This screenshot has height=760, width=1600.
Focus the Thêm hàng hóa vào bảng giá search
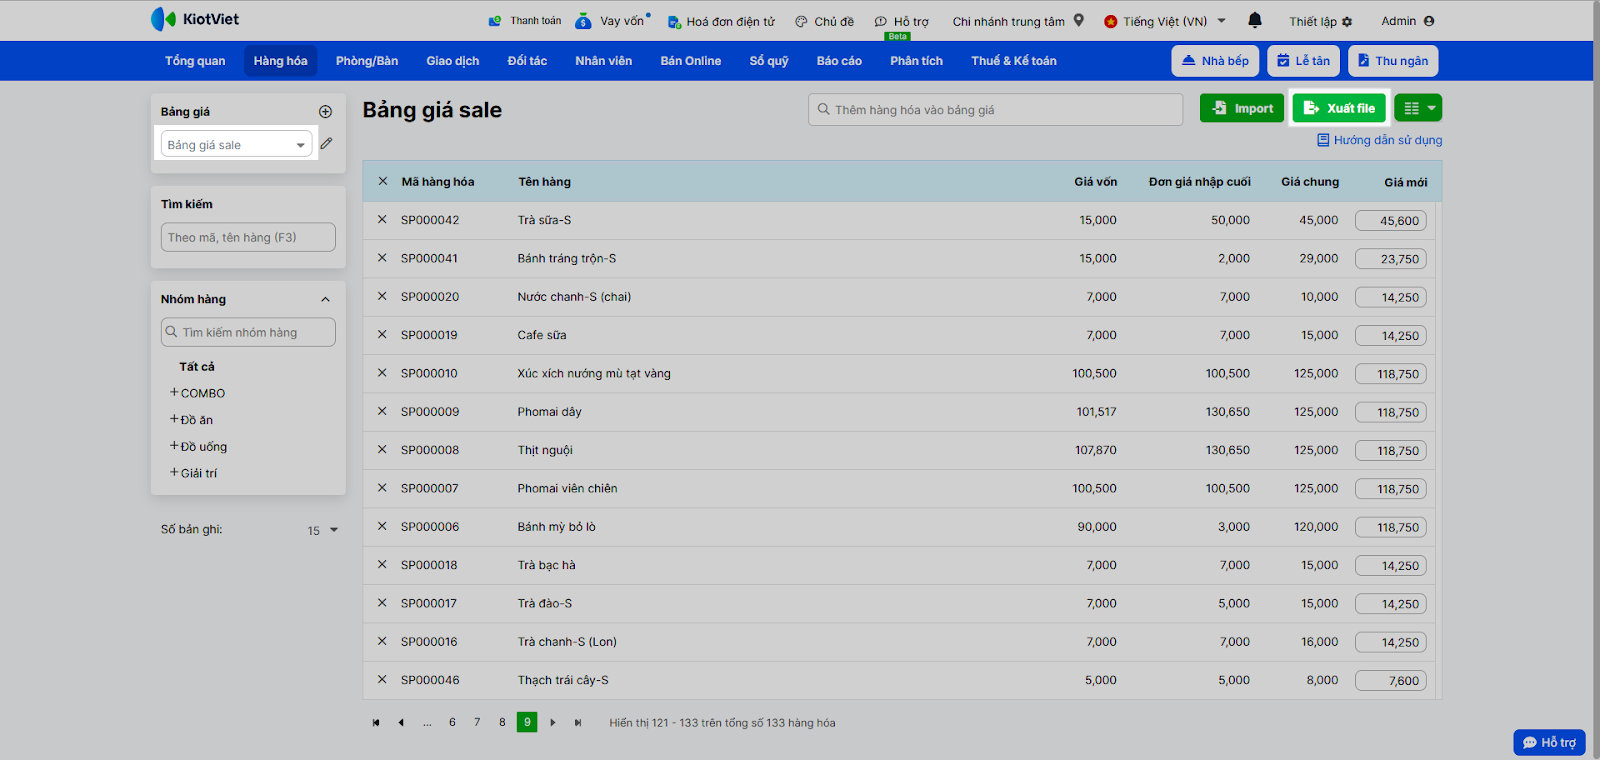click(996, 110)
